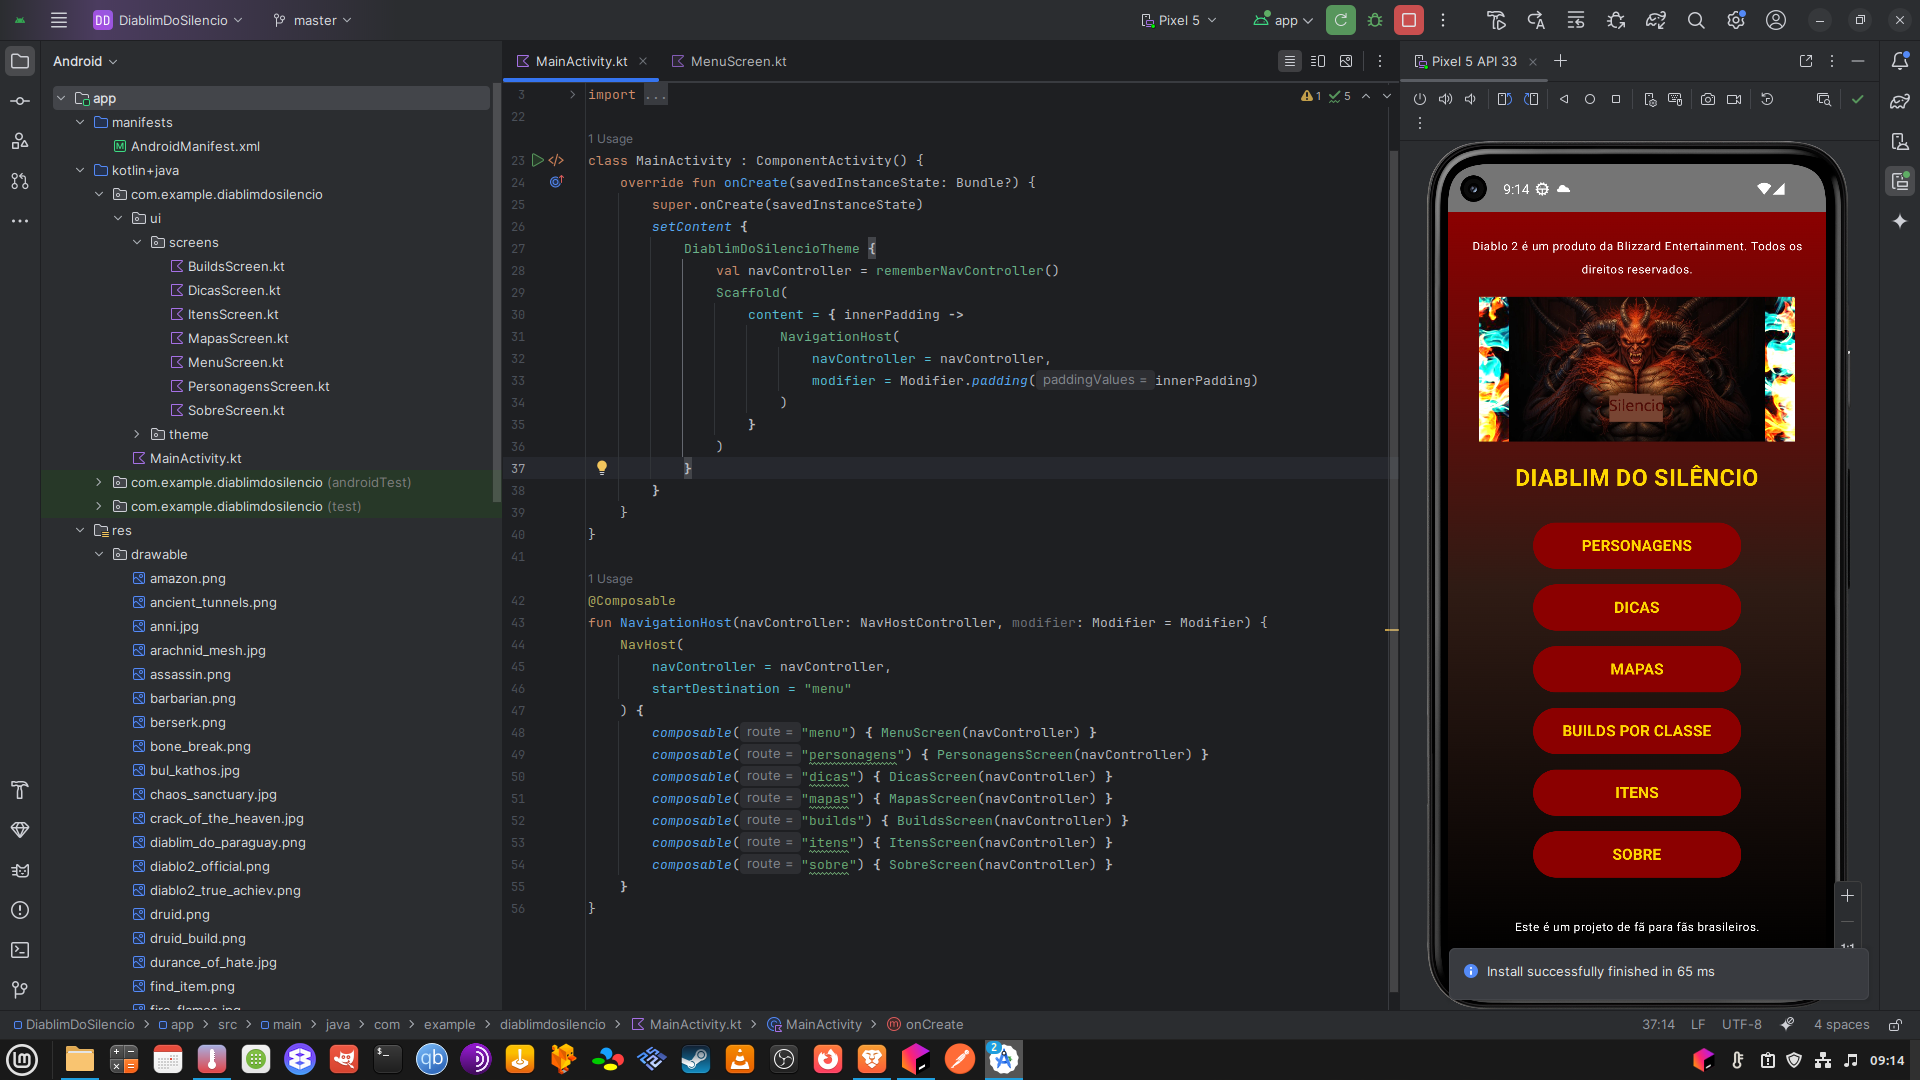Screen dimensions: 1920x1080
Task: Collapse the screens package
Action: (137, 242)
